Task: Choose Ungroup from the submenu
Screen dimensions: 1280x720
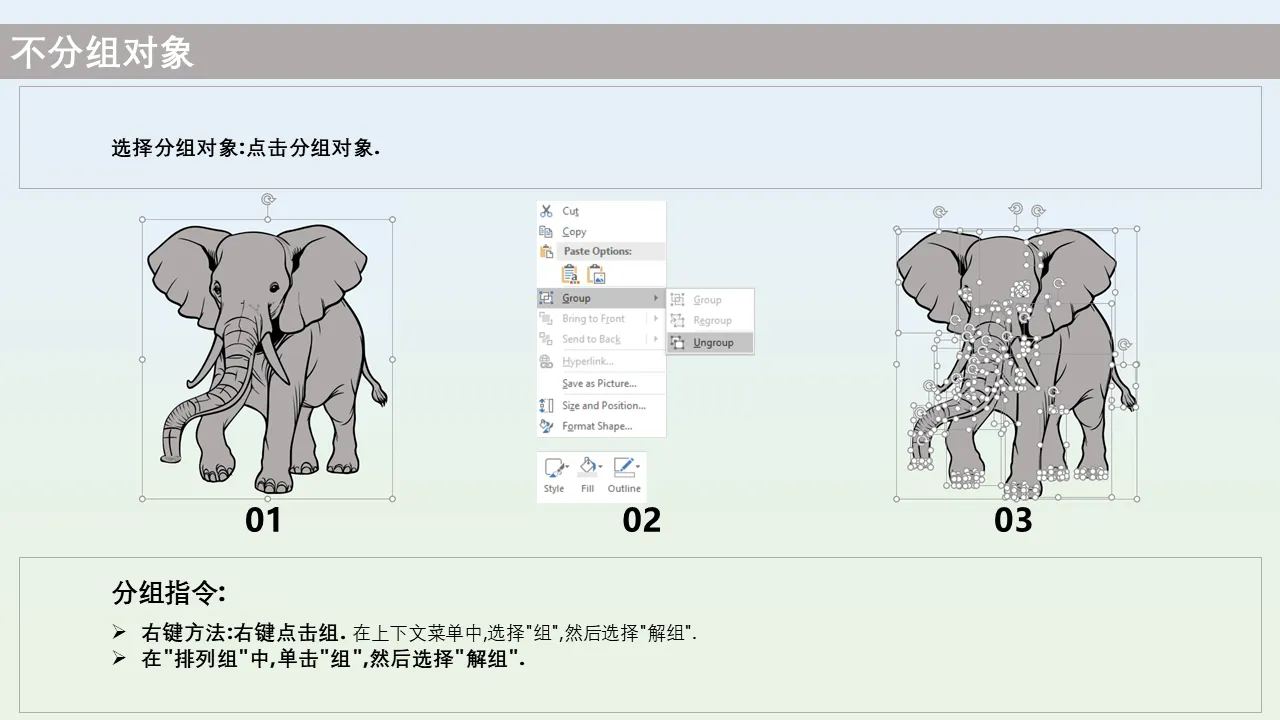Action: [x=713, y=342]
